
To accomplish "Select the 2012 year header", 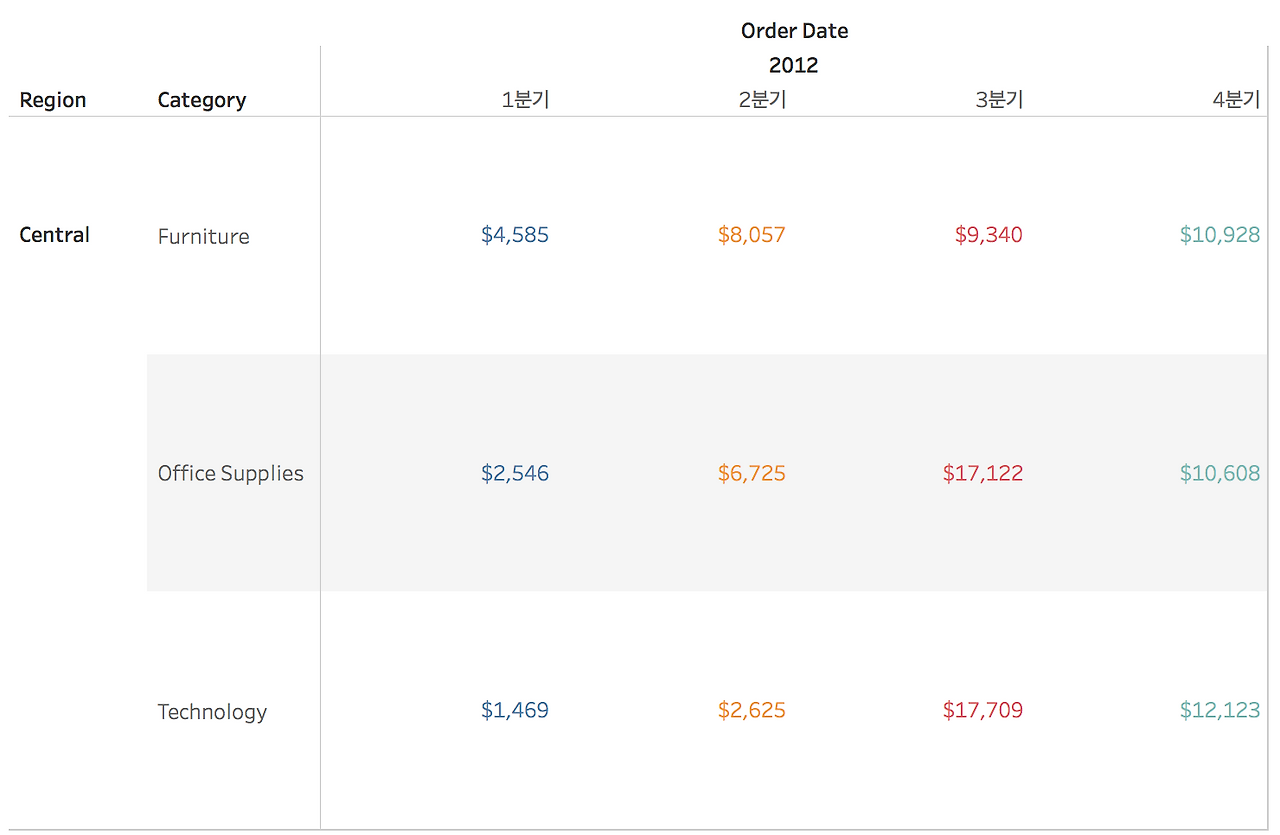I will (794, 65).
